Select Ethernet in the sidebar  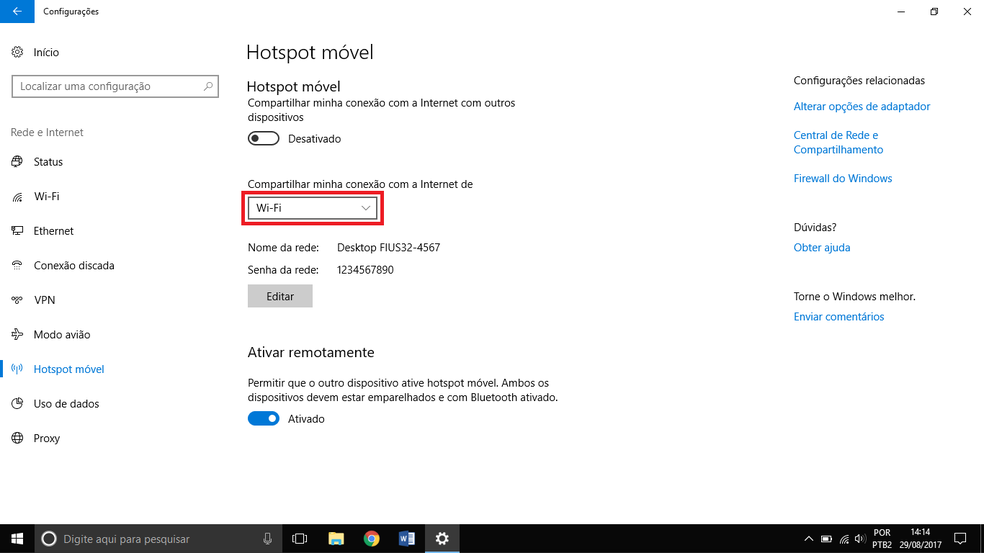(x=53, y=231)
